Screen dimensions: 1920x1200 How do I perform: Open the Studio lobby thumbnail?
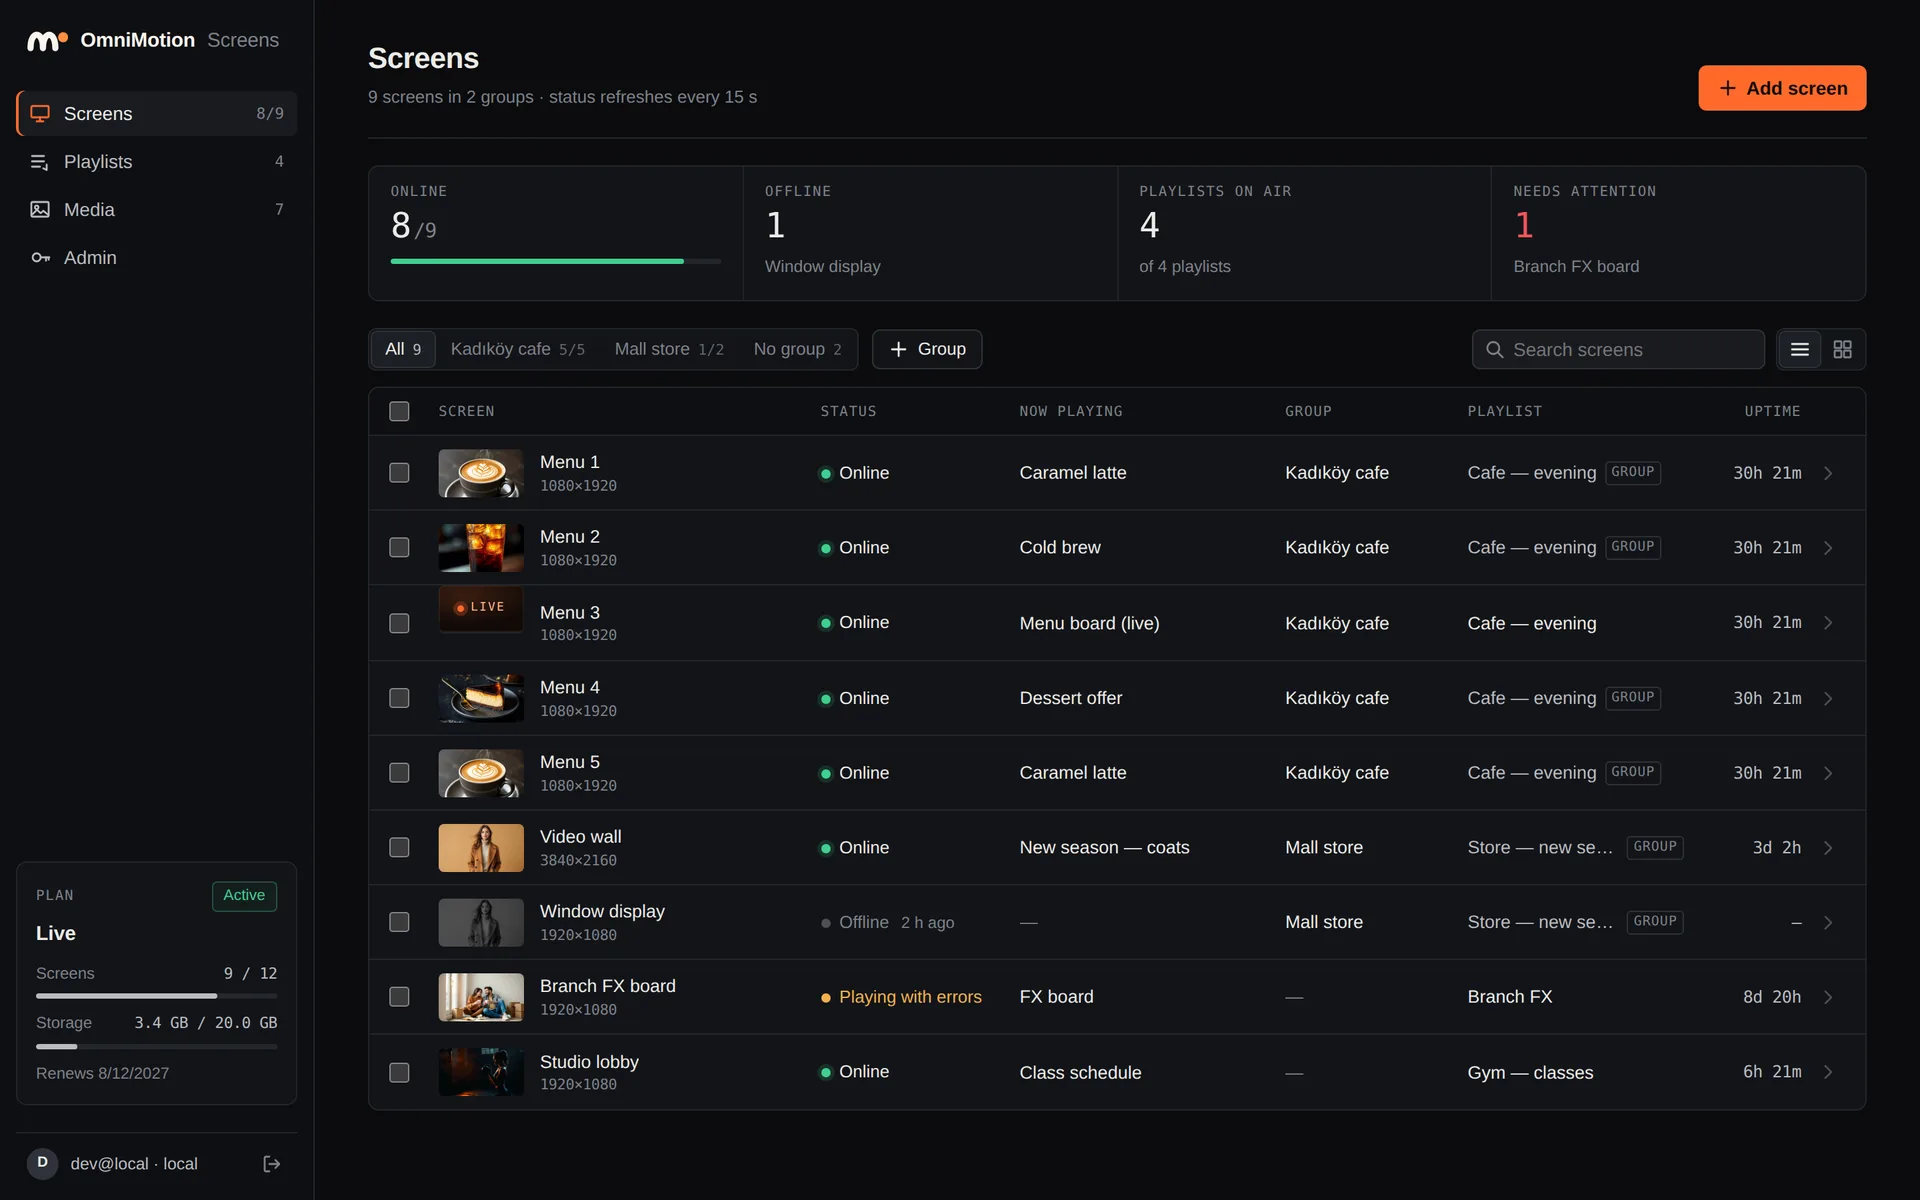(481, 1072)
